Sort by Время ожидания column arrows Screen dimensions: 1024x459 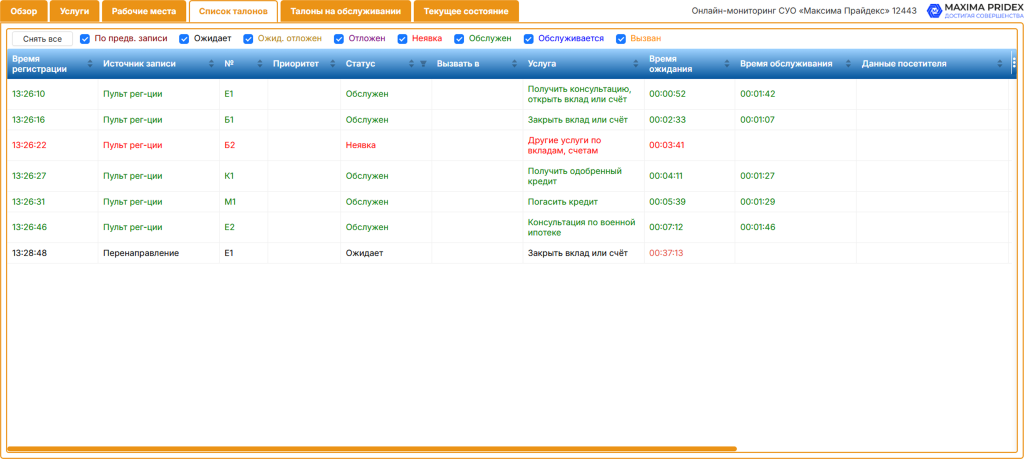[x=727, y=64]
